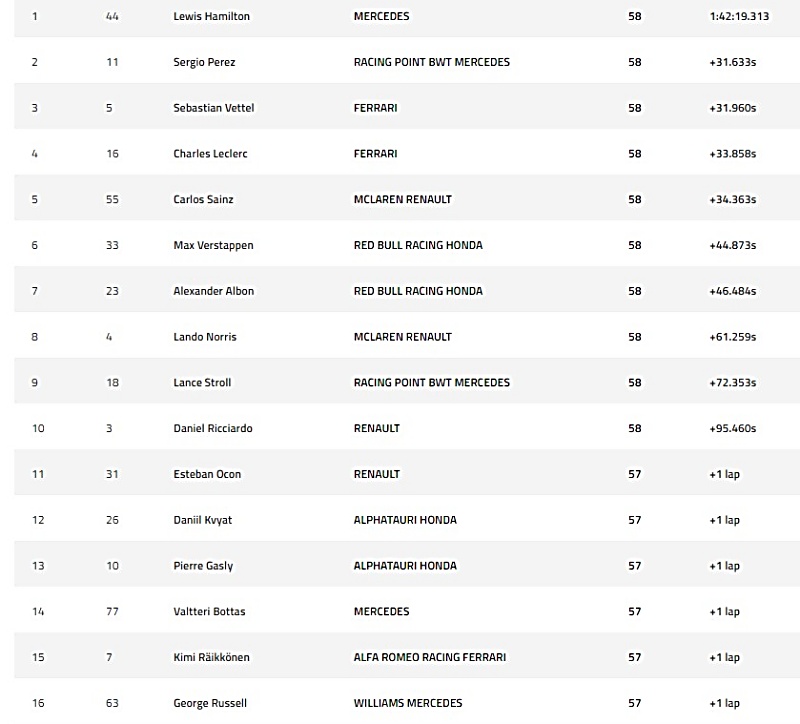The width and height of the screenshot is (800, 724).
Task: Select Valtteri Bottas's name
Action: pos(209,611)
